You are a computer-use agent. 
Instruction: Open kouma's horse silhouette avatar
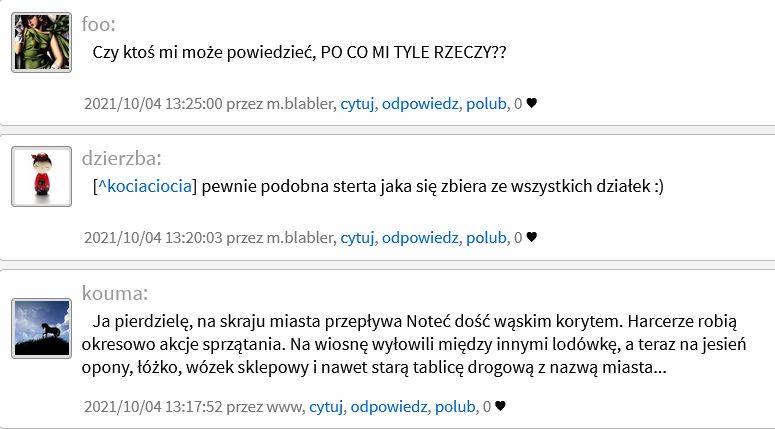point(42,328)
